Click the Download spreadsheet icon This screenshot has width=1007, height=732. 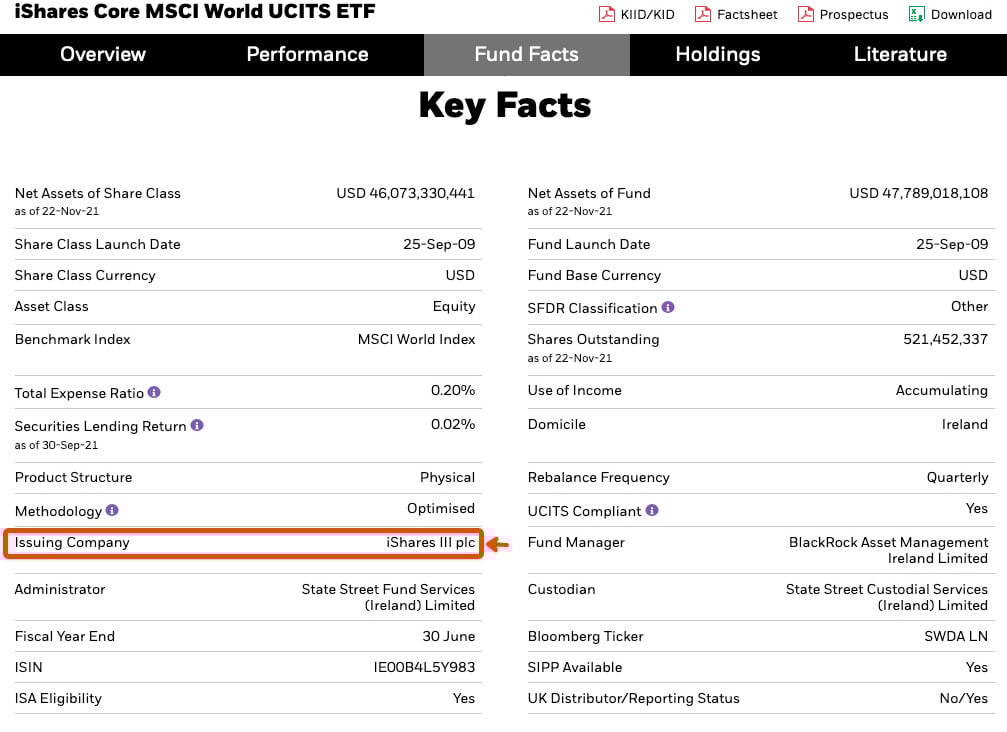[916, 14]
